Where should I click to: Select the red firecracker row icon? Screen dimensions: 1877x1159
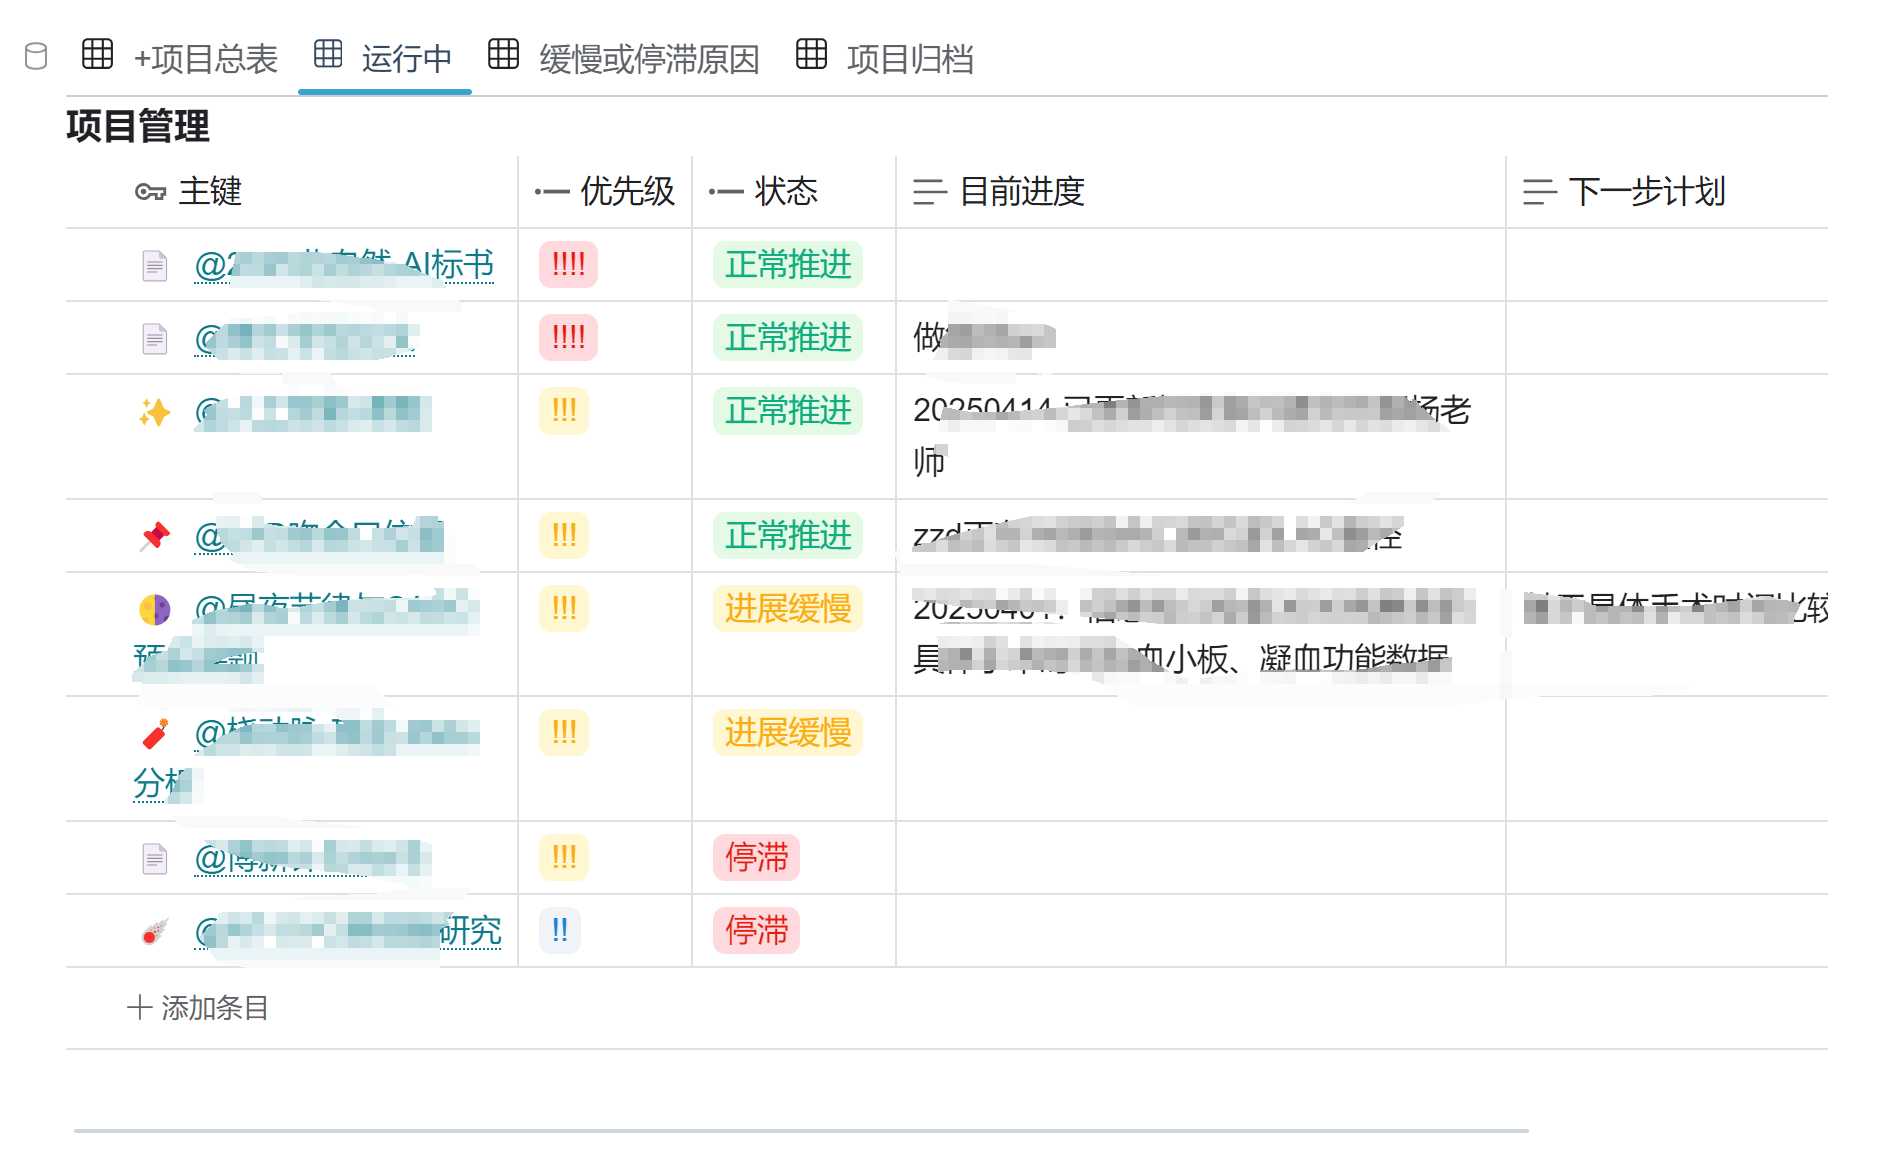pyautogui.click(x=154, y=734)
